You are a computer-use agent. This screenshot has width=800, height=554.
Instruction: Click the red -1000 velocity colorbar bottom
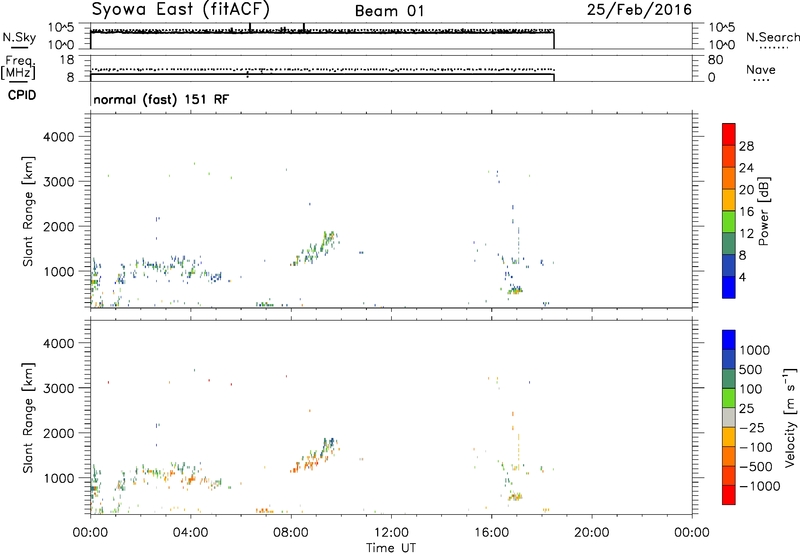point(729,495)
